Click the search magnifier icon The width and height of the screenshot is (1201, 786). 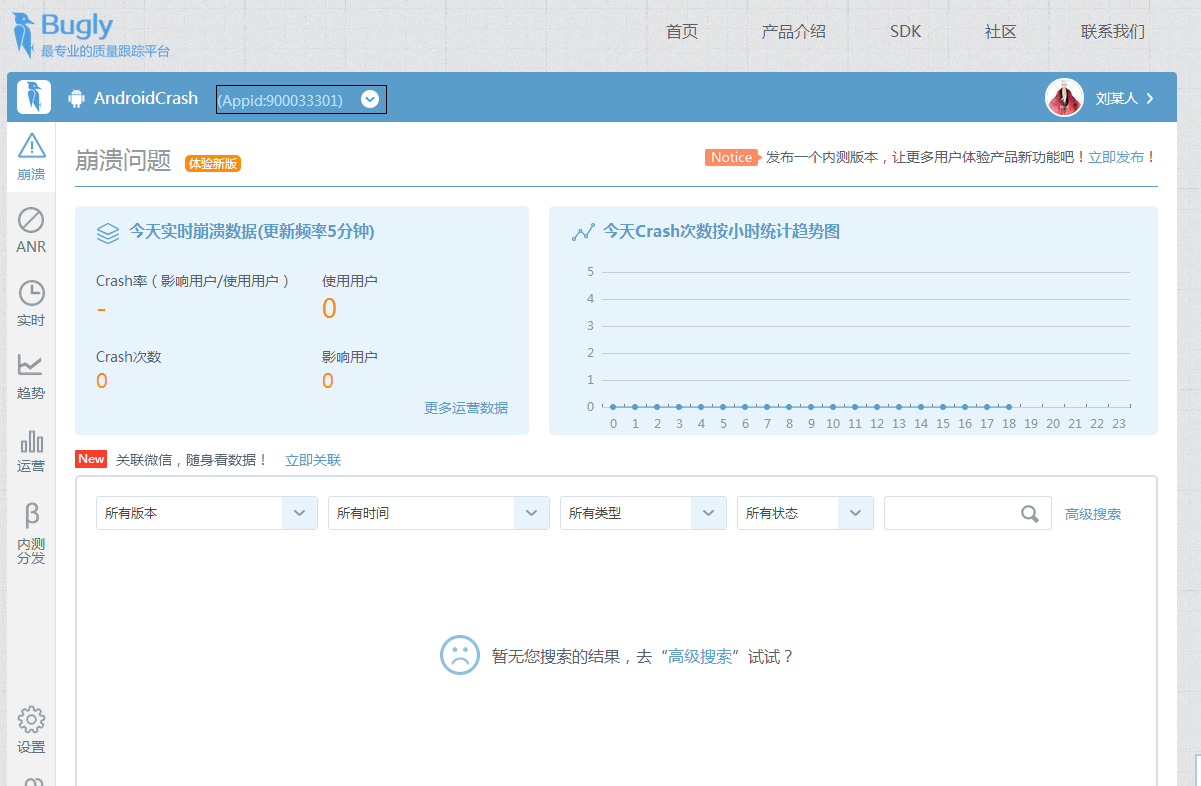coord(1029,514)
